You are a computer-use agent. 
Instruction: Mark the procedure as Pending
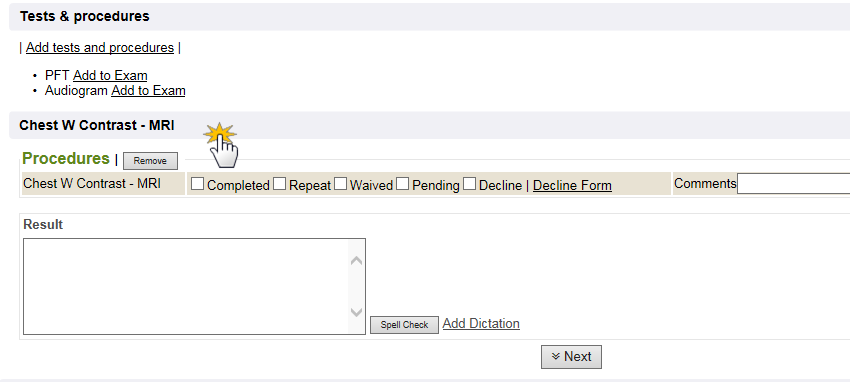[402, 184]
